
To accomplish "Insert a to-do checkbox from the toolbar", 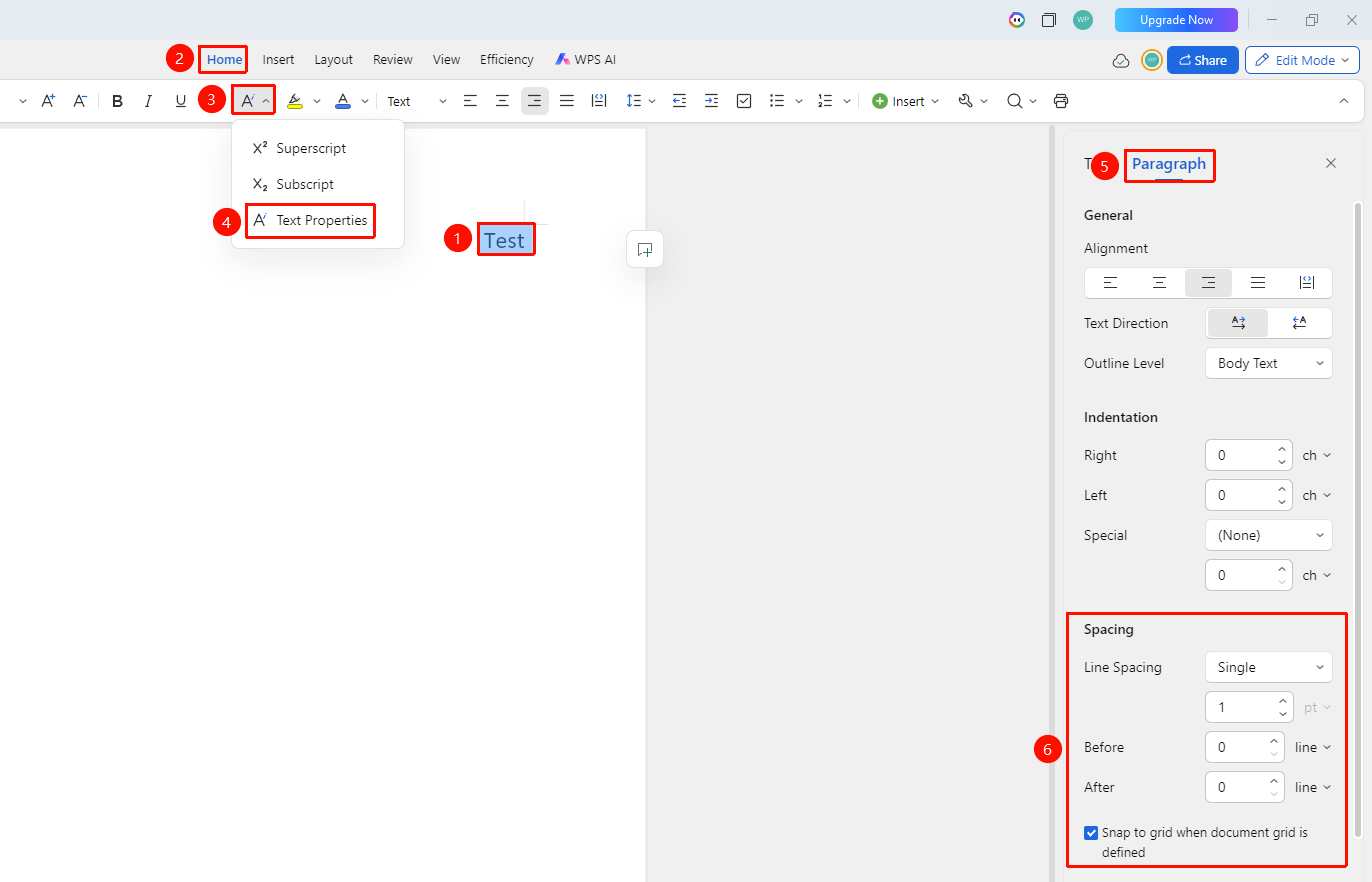I will coord(744,101).
